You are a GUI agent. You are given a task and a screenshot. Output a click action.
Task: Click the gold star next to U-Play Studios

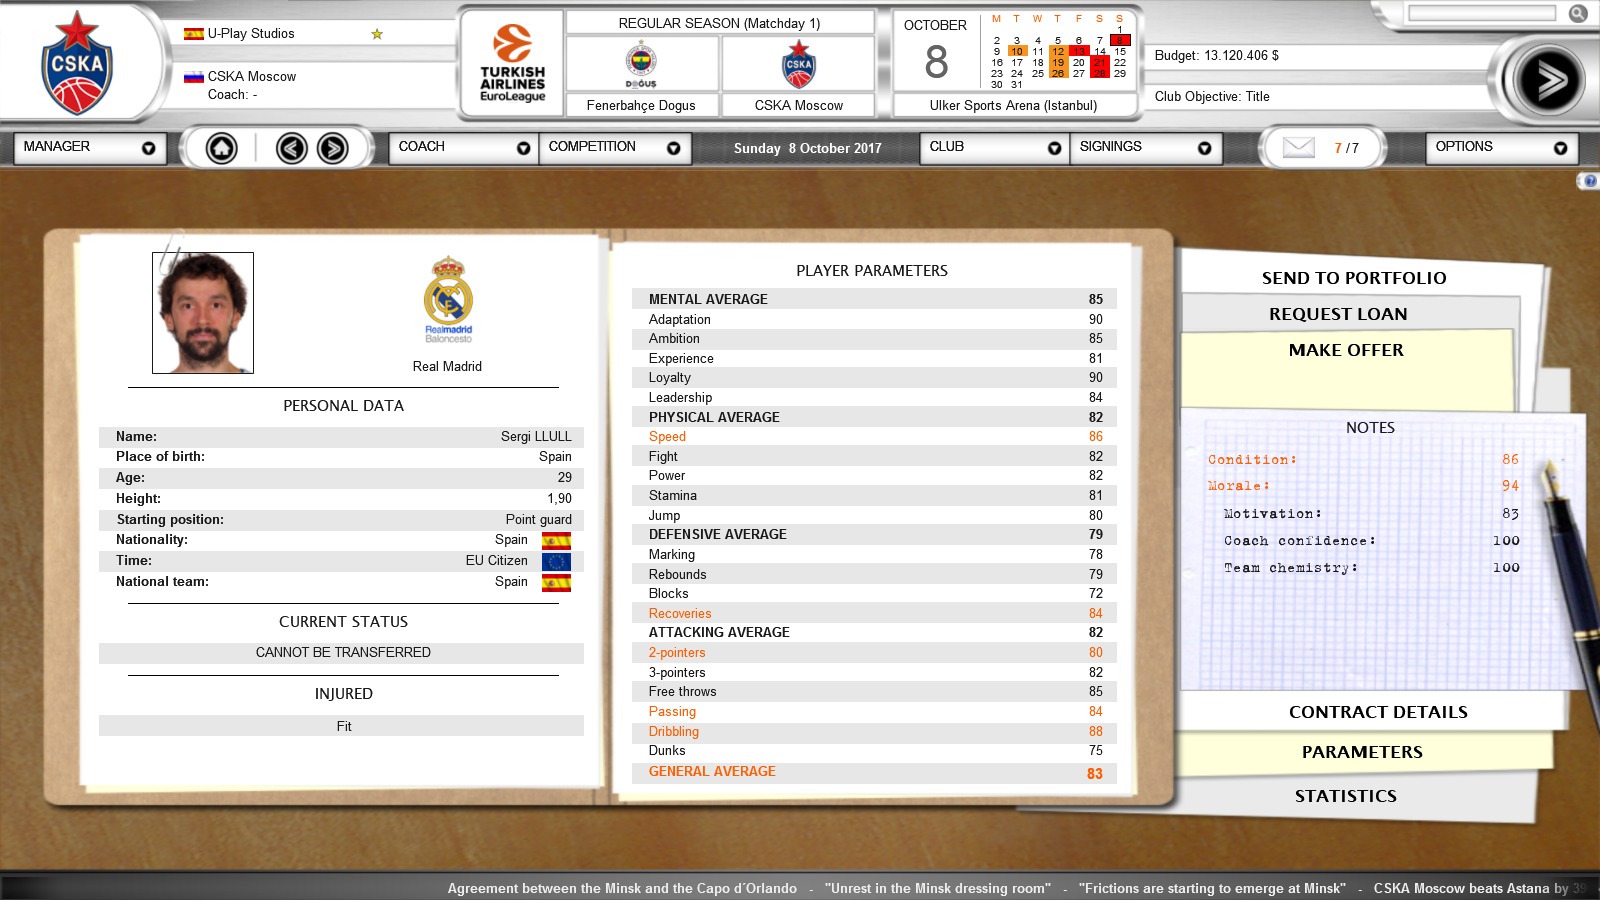point(377,34)
